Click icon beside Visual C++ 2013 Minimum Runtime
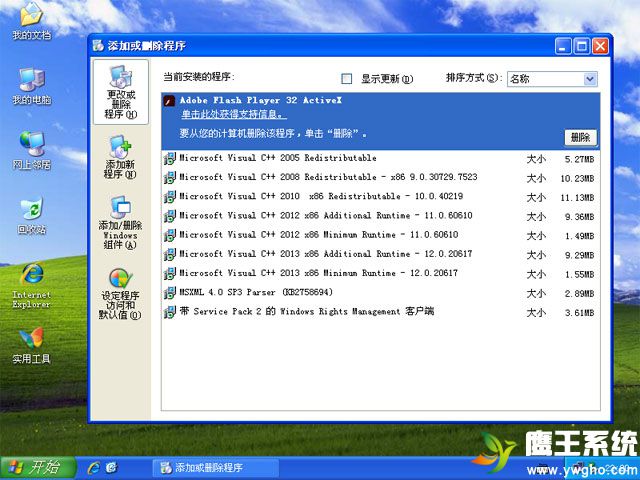 [169, 273]
